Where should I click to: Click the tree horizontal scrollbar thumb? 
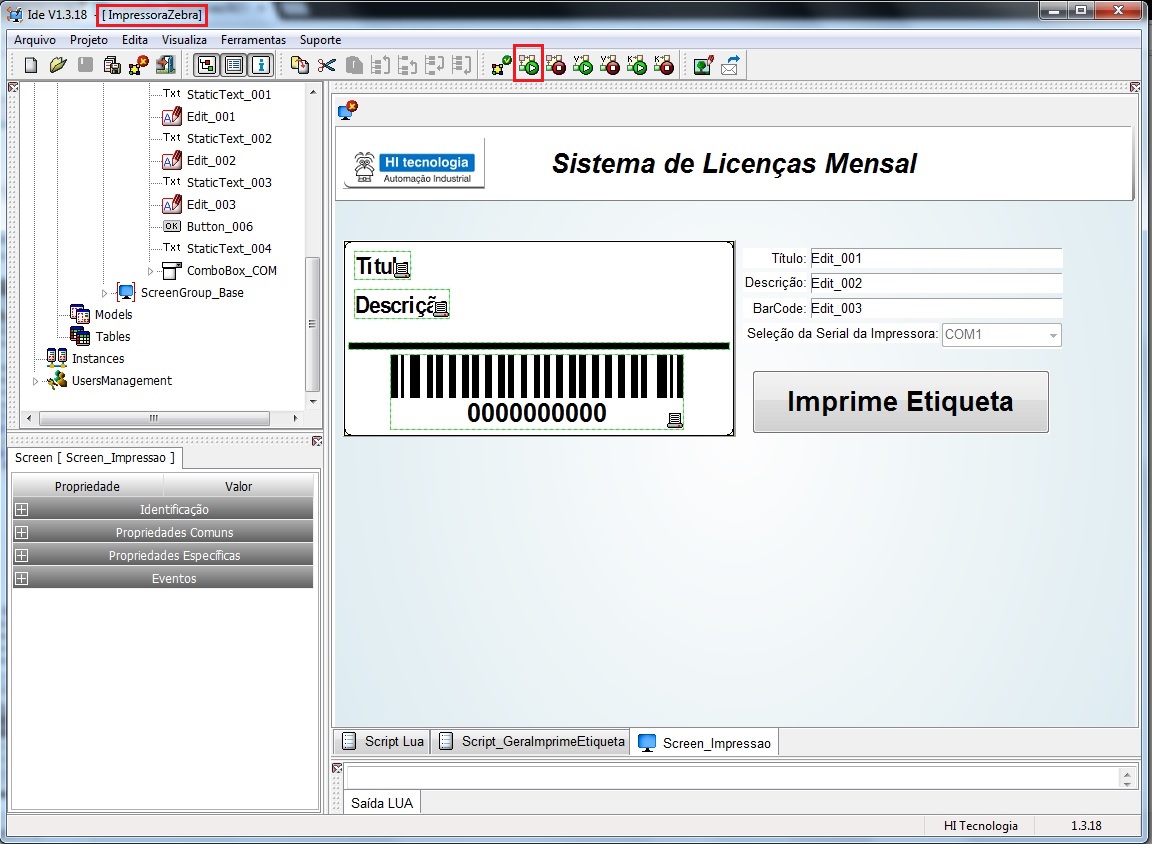tap(154, 418)
